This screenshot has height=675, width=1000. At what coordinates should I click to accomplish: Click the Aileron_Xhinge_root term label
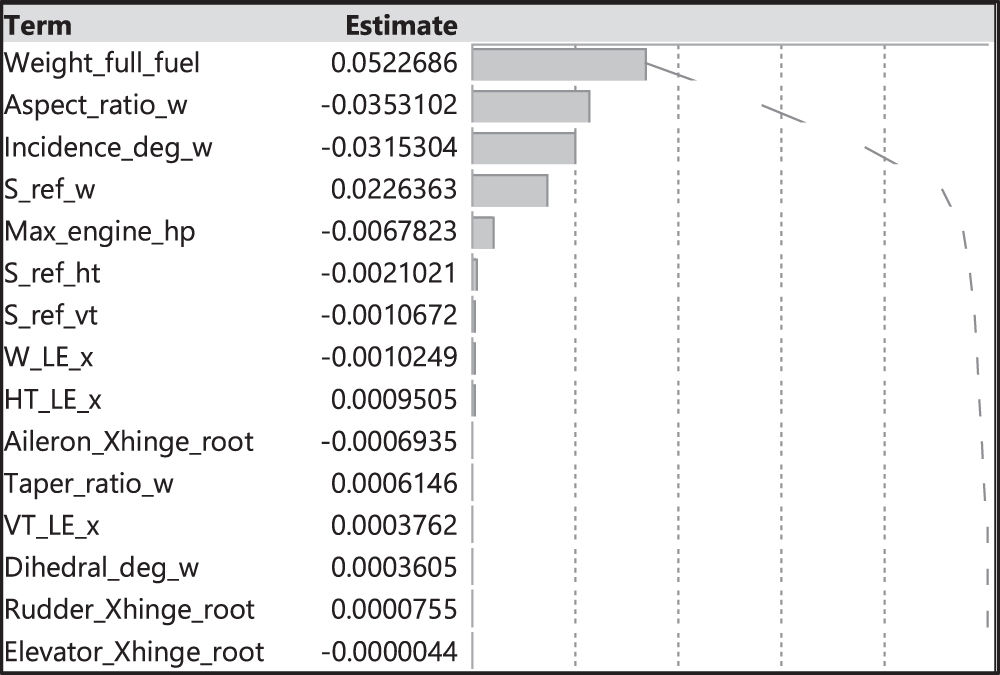pos(129,442)
